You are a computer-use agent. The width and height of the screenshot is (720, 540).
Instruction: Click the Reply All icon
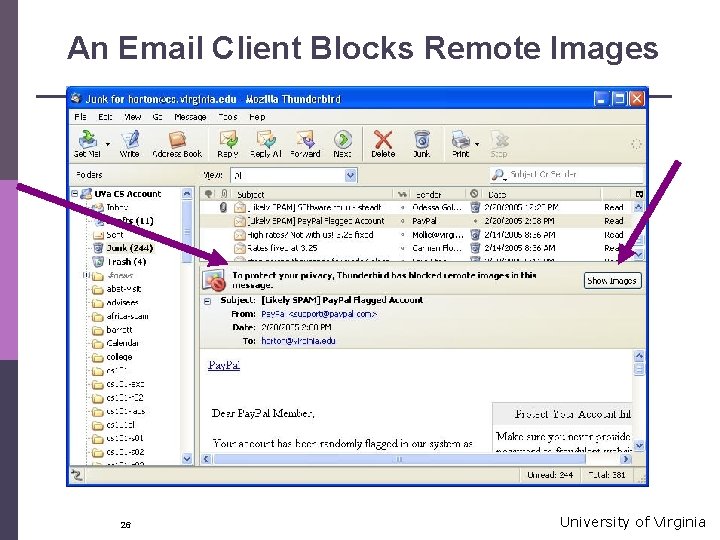(x=266, y=143)
